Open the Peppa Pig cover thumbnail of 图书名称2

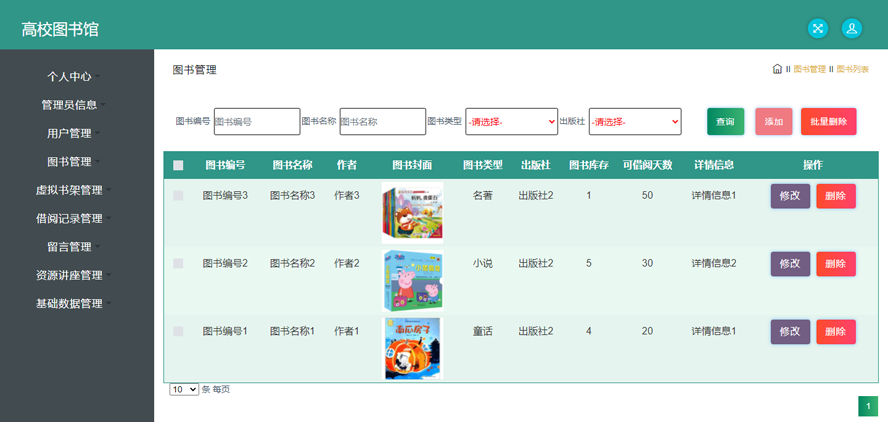(x=412, y=280)
